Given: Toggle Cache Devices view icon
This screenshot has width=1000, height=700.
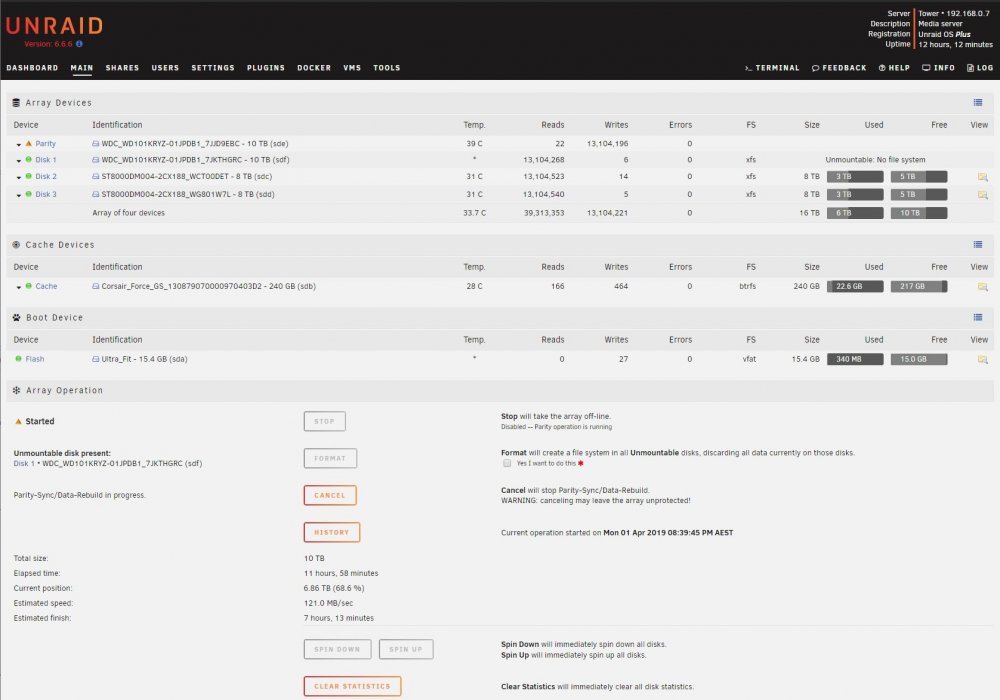Looking at the screenshot, I should pos(978,245).
